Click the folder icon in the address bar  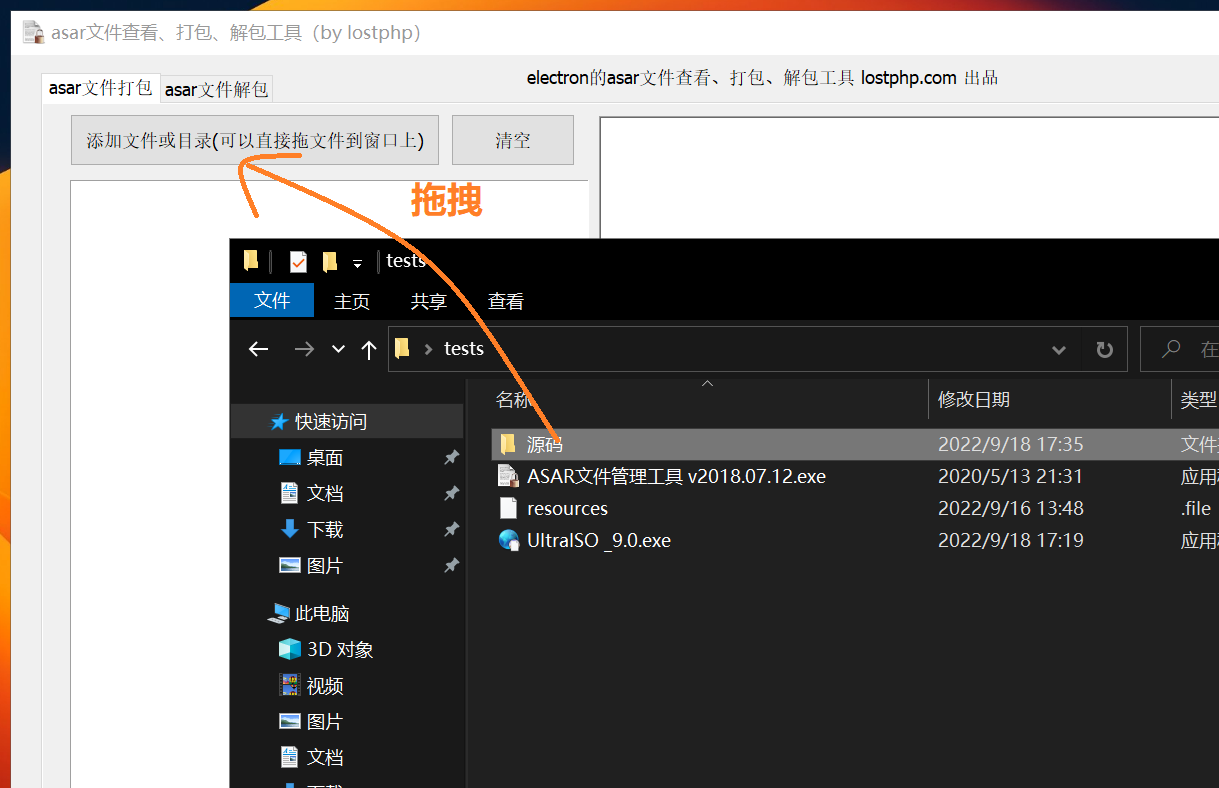[x=402, y=348]
